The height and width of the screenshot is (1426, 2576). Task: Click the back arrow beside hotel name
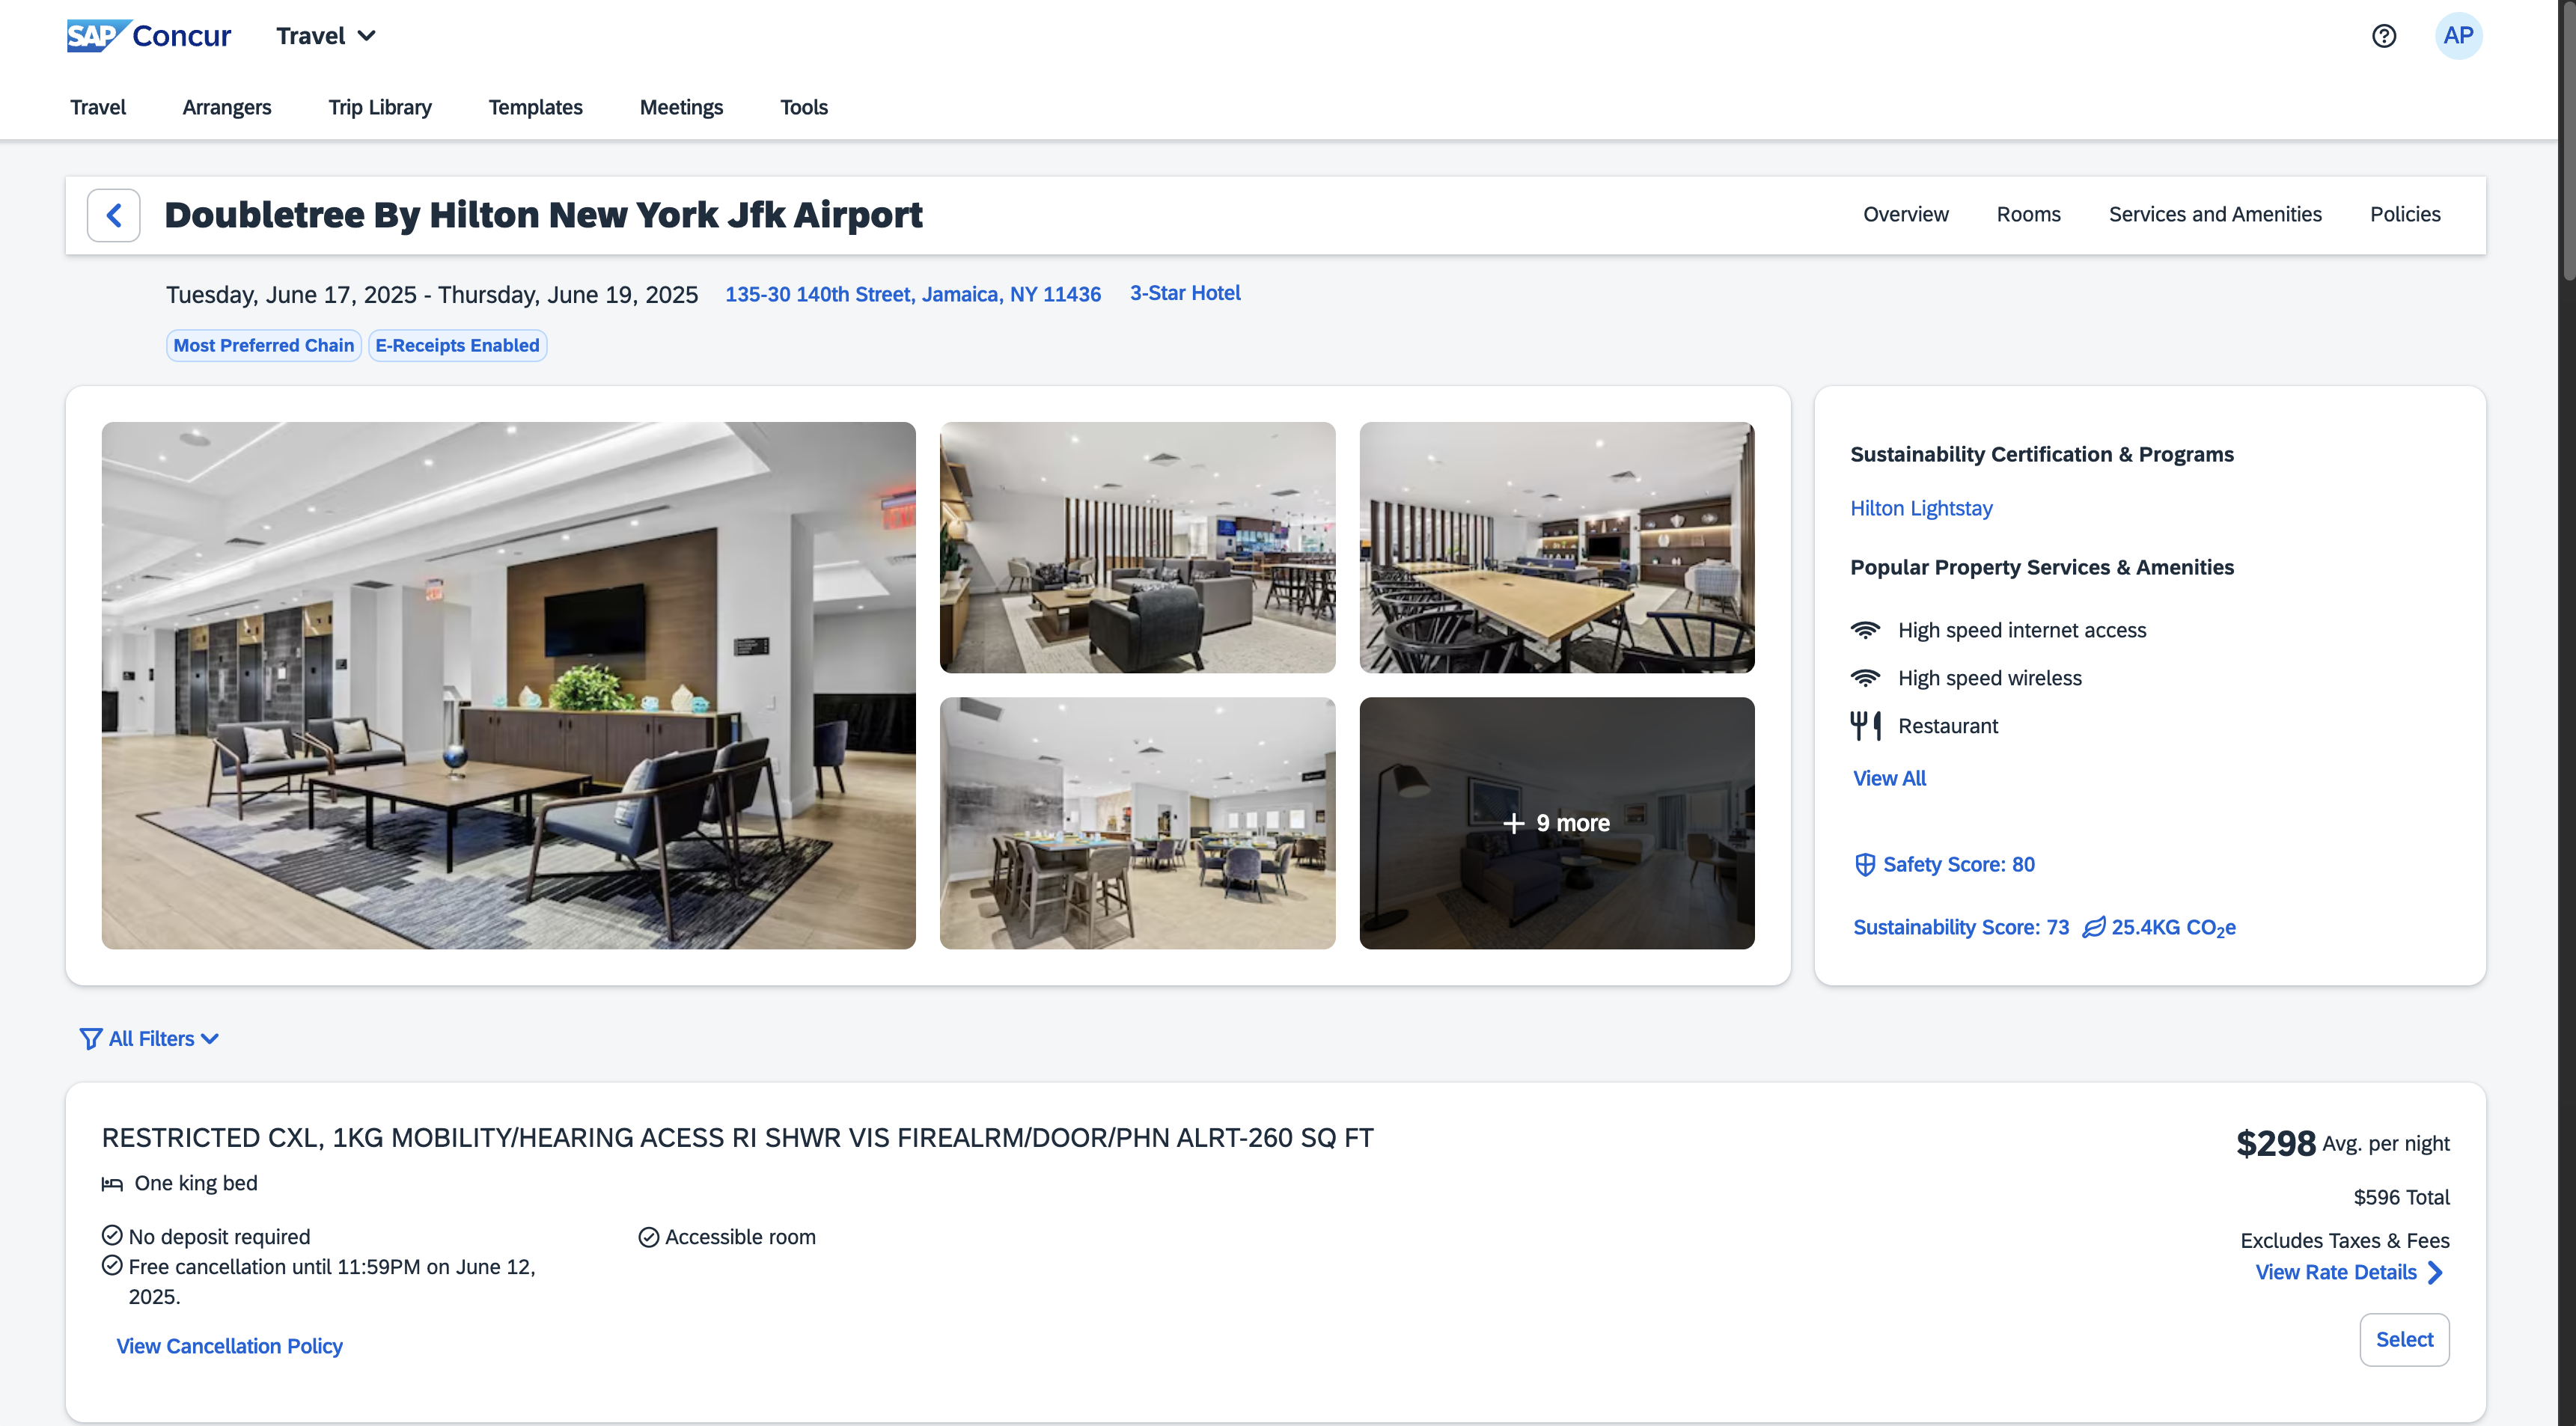tap(114, 215)
